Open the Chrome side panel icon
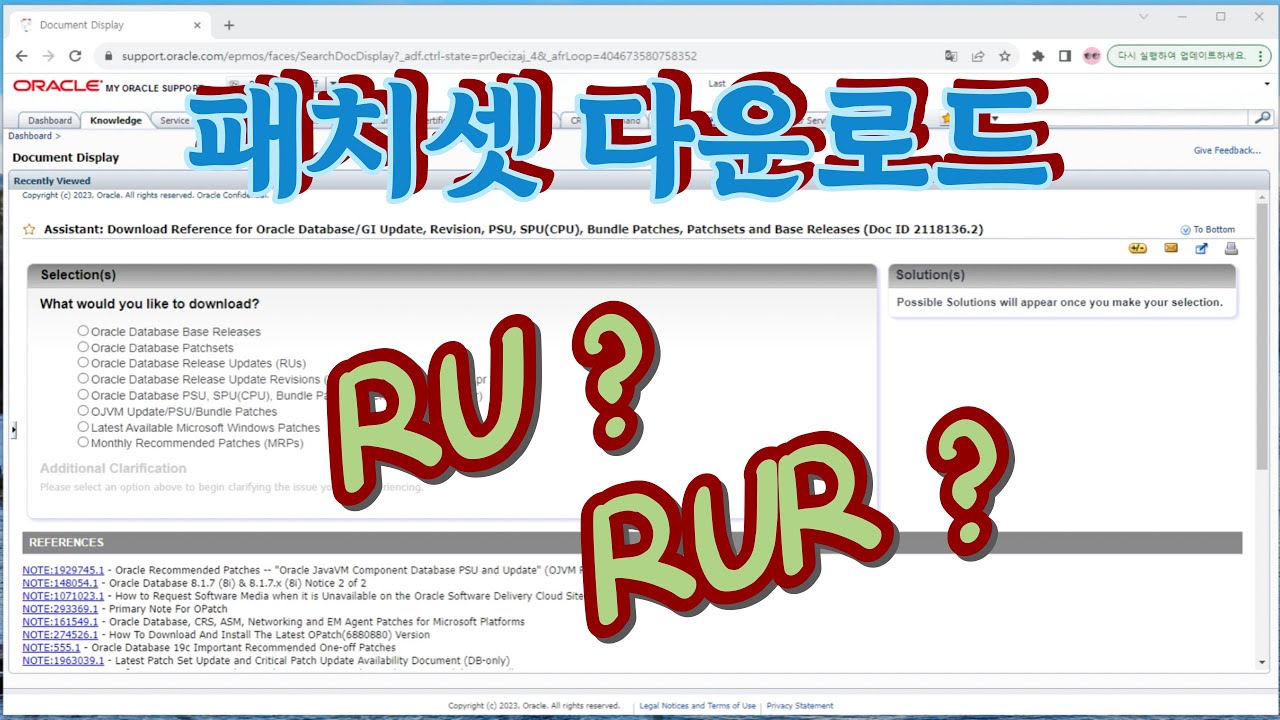Screen dimensions: 1280x720 click(1065, 56)
